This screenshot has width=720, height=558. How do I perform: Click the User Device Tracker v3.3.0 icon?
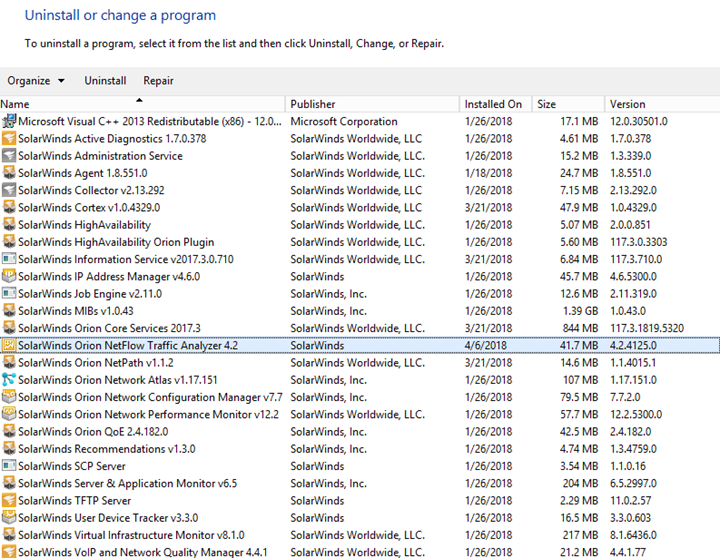pyautogui.click(x=9, y=518)
